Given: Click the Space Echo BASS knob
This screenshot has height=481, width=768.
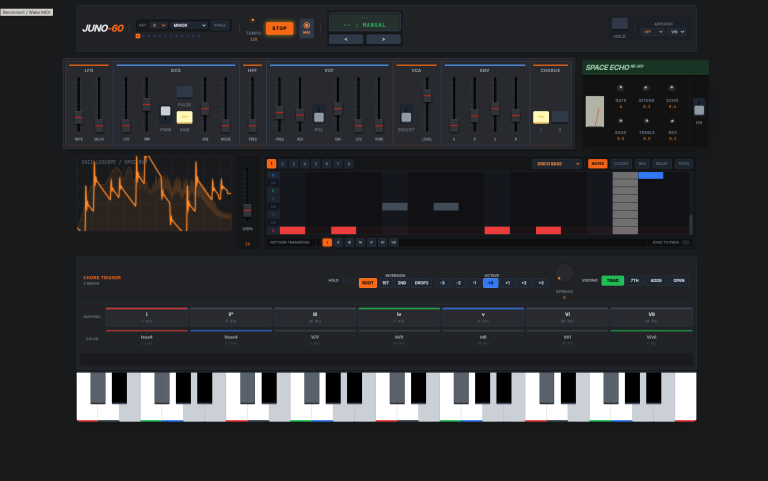Looking at the screenshot, I should [x=621, y=120].
